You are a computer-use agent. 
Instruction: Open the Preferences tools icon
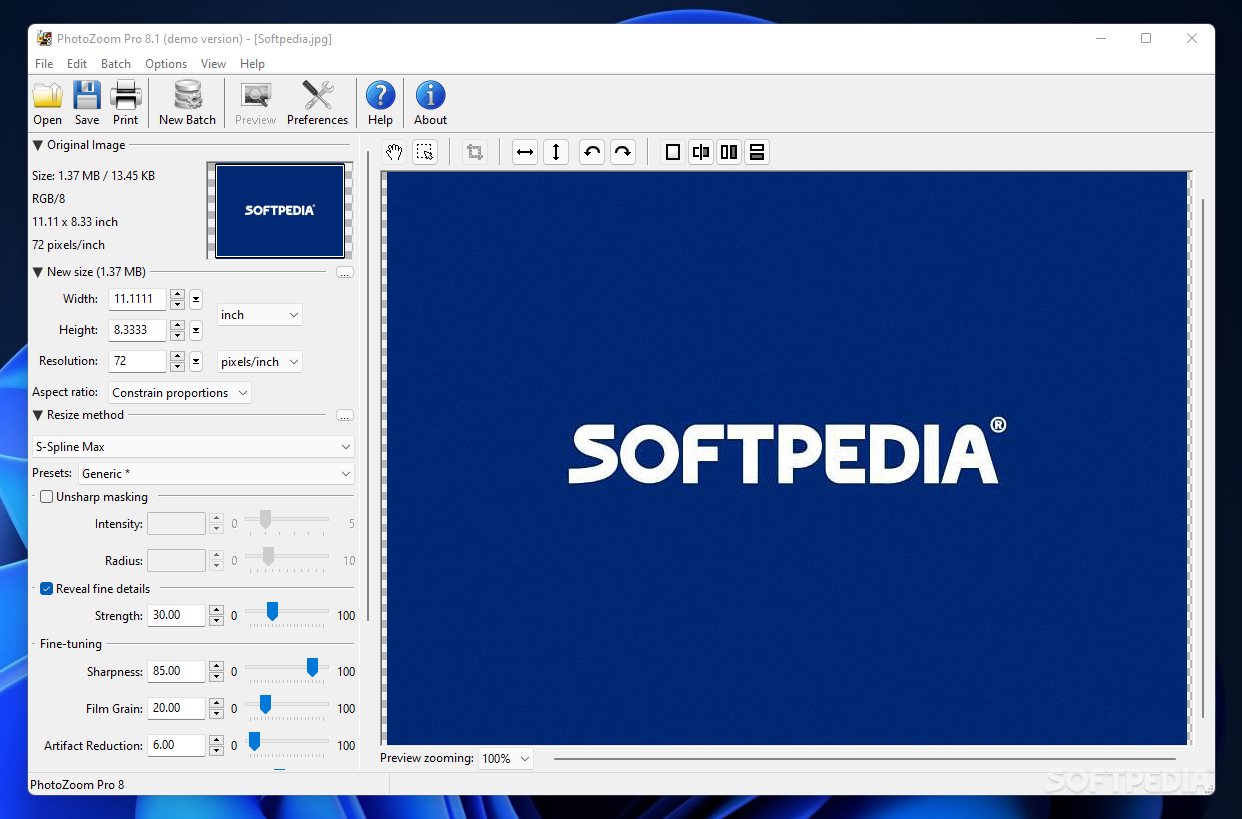click(x=317, y=96)
